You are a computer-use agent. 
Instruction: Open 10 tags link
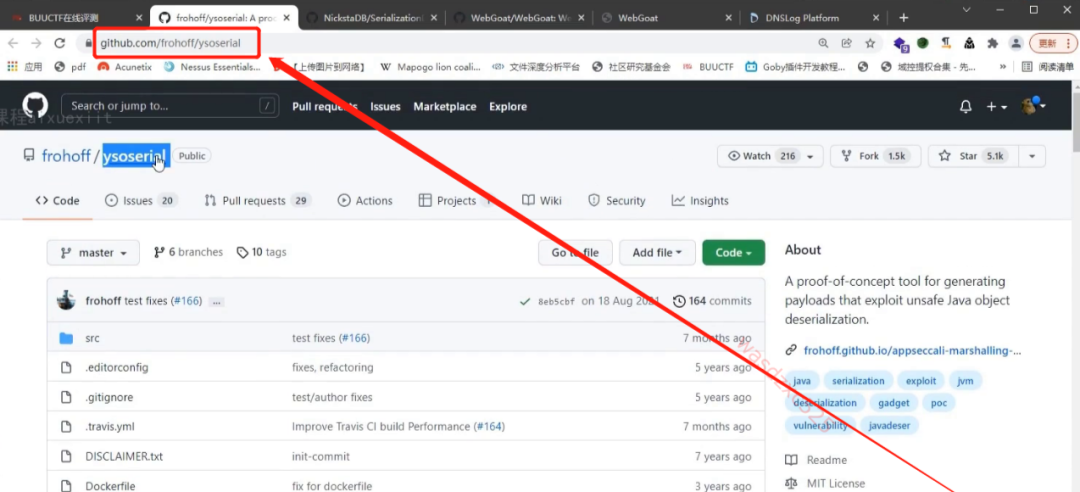pyautogui.click(x=261, y=252)
